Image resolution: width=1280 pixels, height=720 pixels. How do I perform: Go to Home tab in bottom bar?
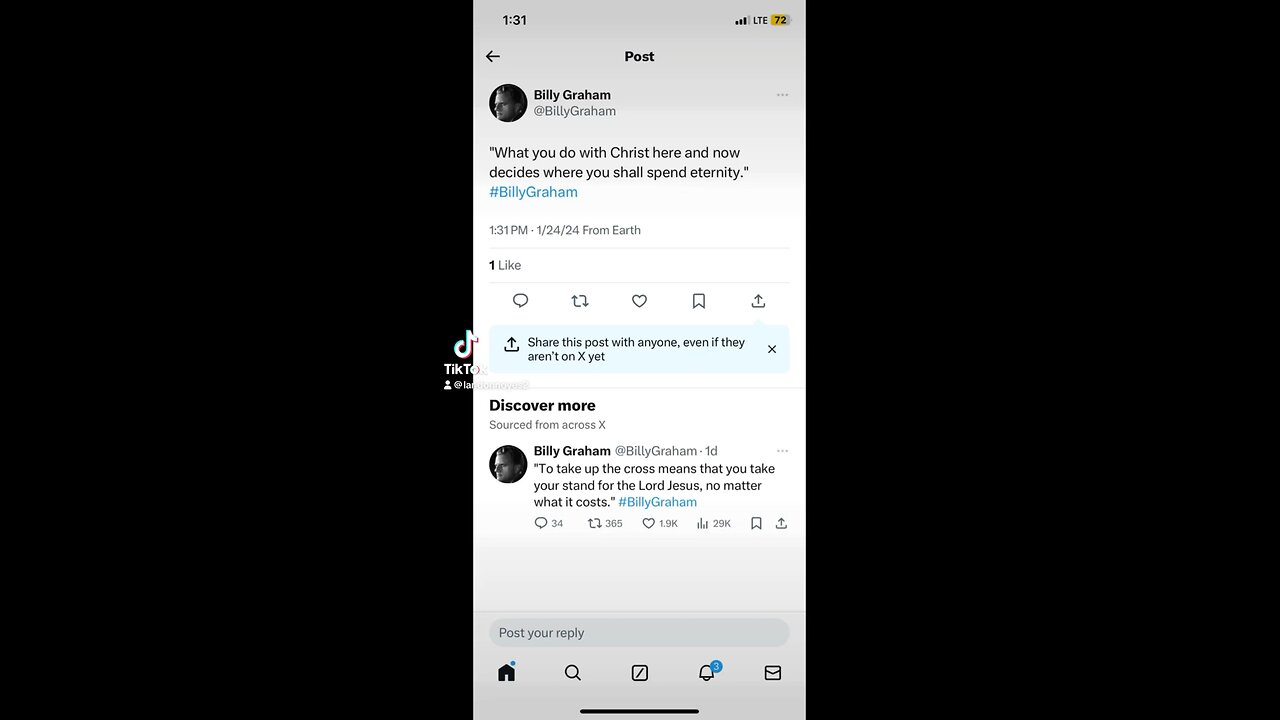click(507, 673)
